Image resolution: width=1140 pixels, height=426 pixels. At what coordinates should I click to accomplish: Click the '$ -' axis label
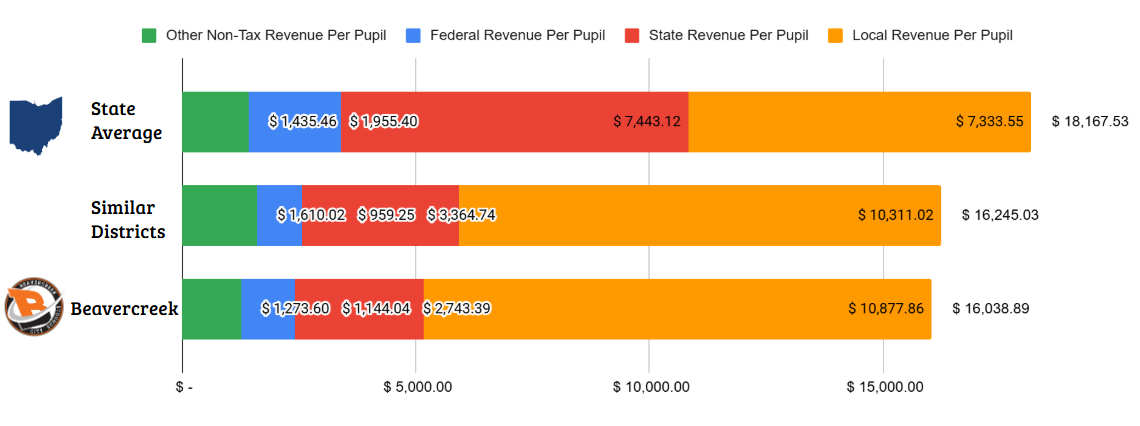point(184,387)
